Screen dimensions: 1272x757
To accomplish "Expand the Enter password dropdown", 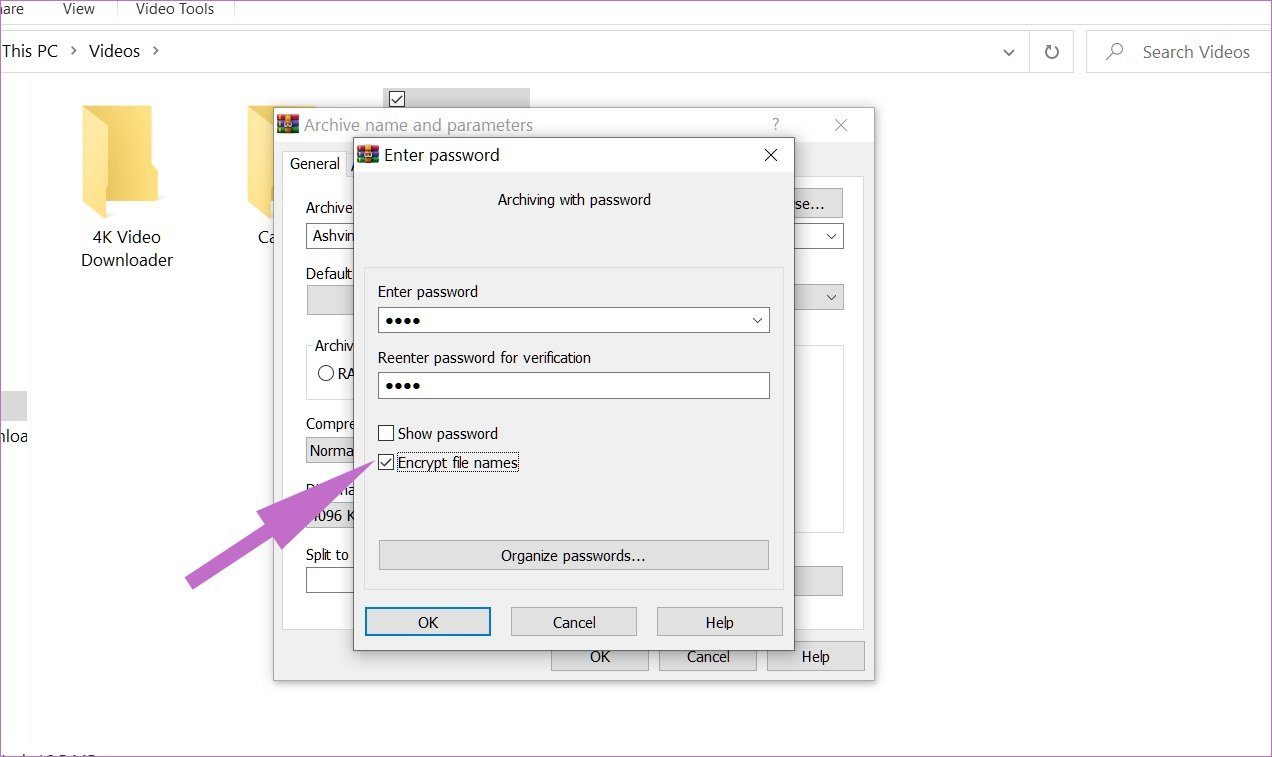I will [x=757, y=321].
